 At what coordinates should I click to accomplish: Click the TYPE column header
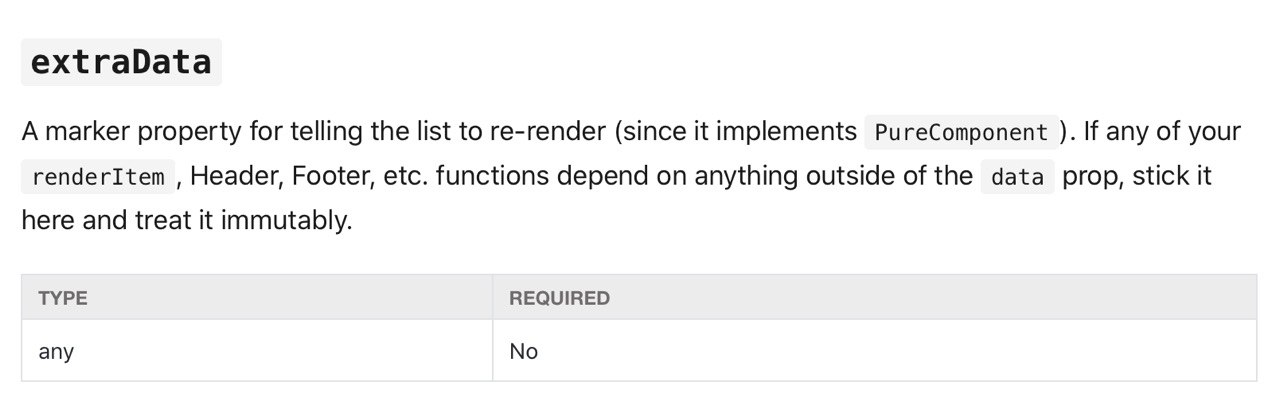[x=63, y=298]
